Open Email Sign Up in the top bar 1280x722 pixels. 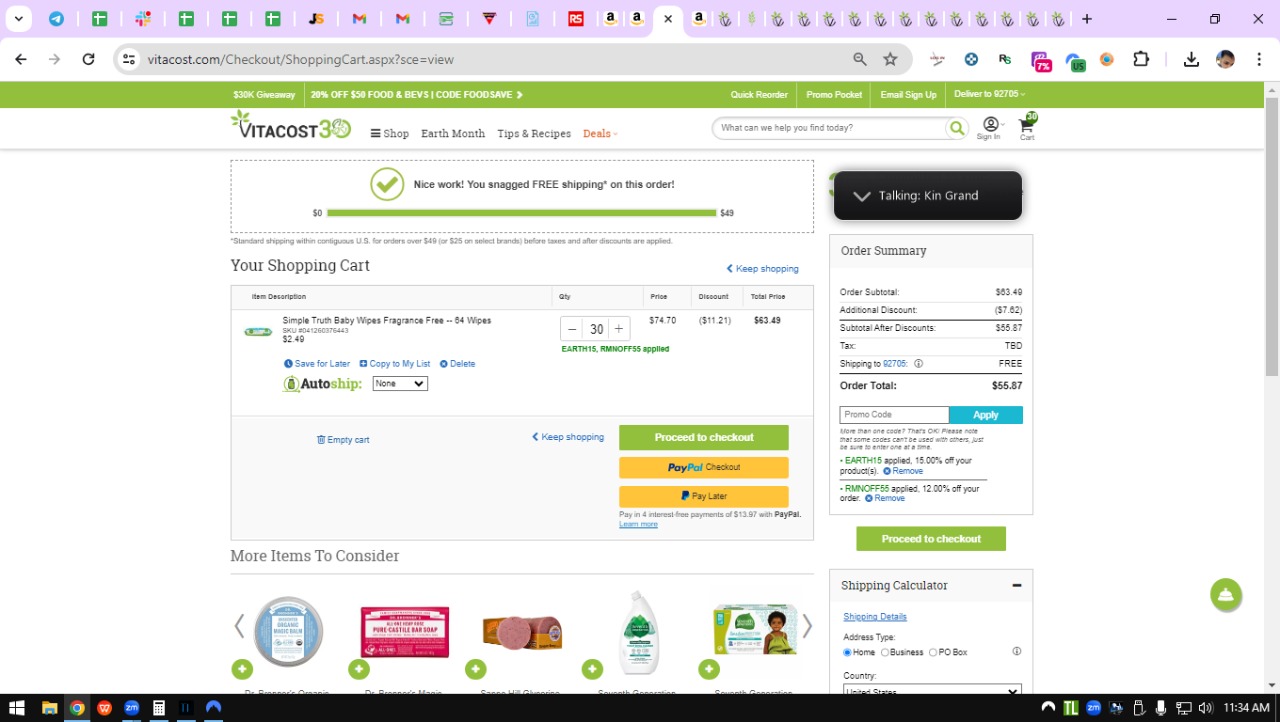click(908, 94)
